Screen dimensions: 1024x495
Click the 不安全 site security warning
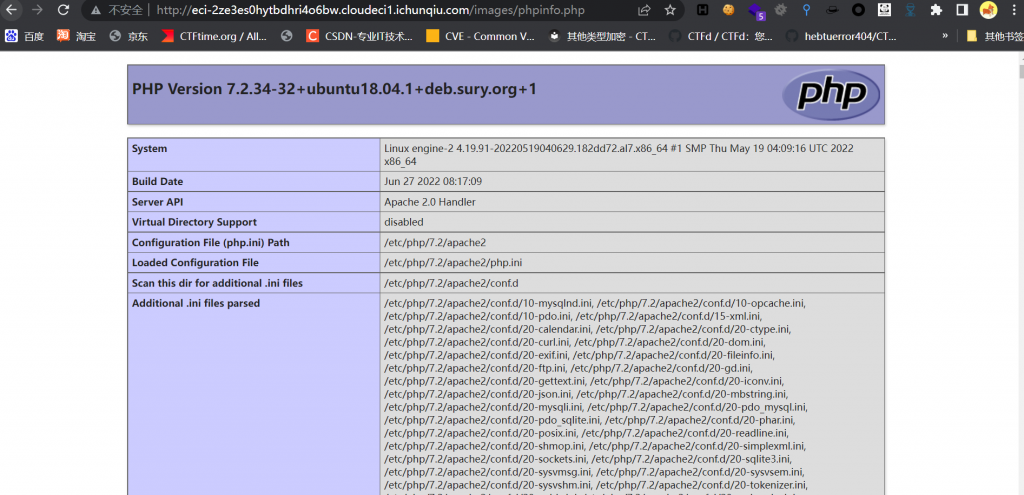119,10
